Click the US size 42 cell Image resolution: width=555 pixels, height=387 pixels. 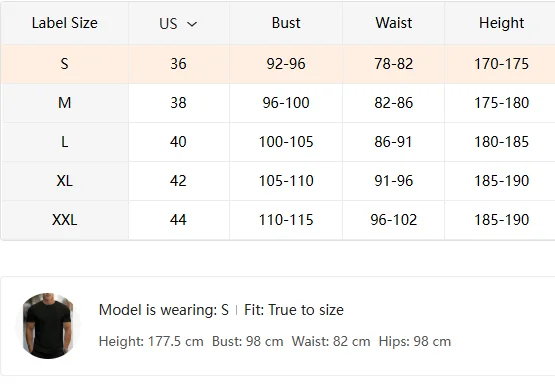click(x=178, y=181)
